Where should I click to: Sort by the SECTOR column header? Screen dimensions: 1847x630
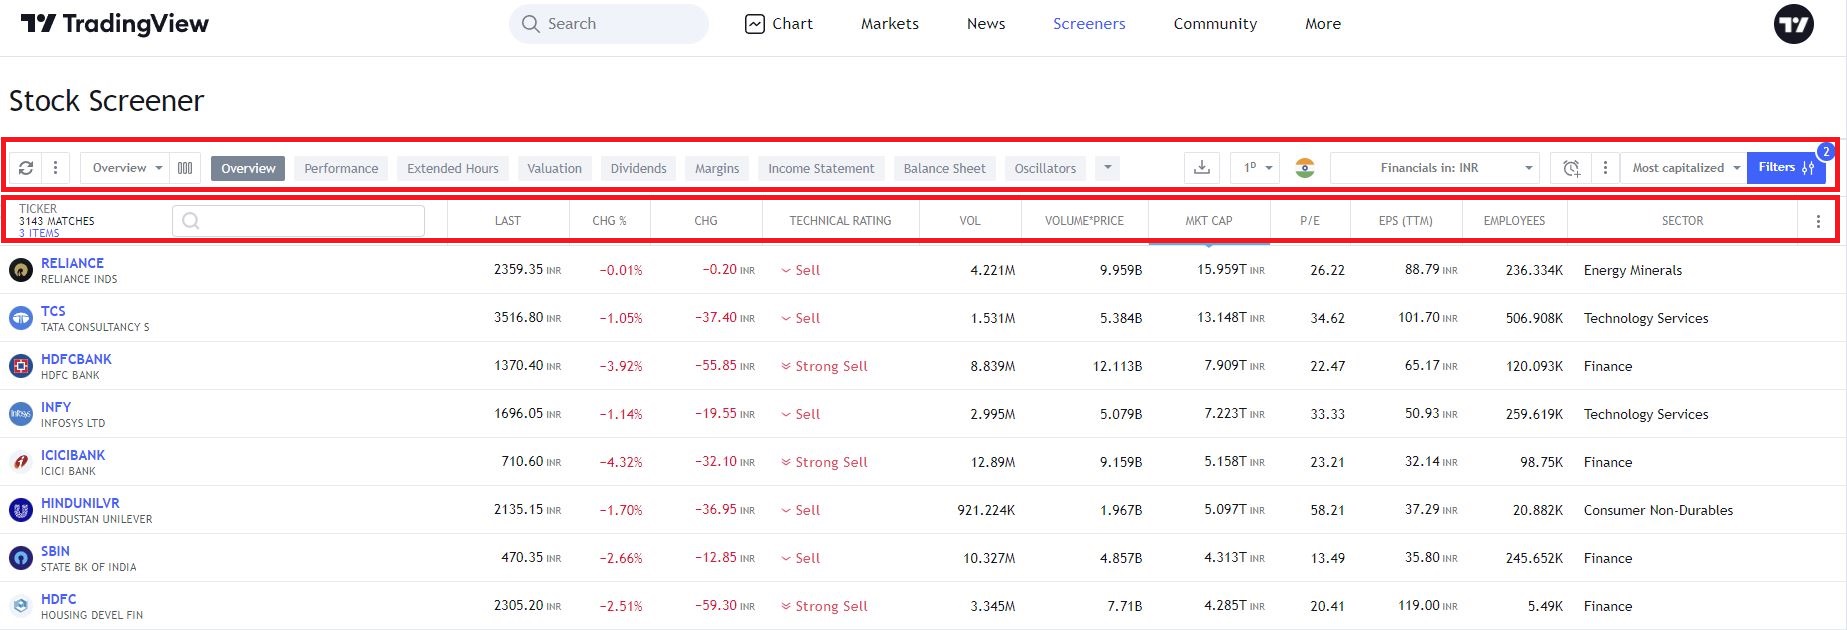[x=1682, y=221]
